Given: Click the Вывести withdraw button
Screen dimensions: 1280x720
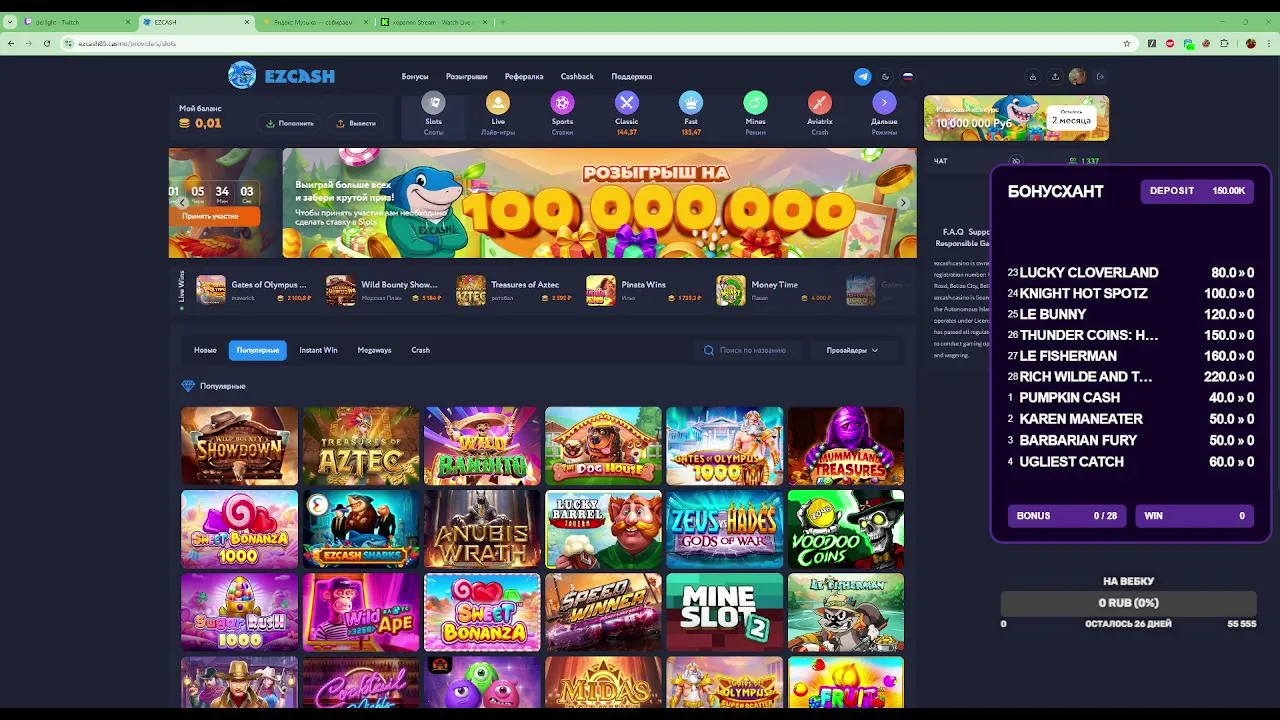Looking at the screenshot, I should (356, 123).
